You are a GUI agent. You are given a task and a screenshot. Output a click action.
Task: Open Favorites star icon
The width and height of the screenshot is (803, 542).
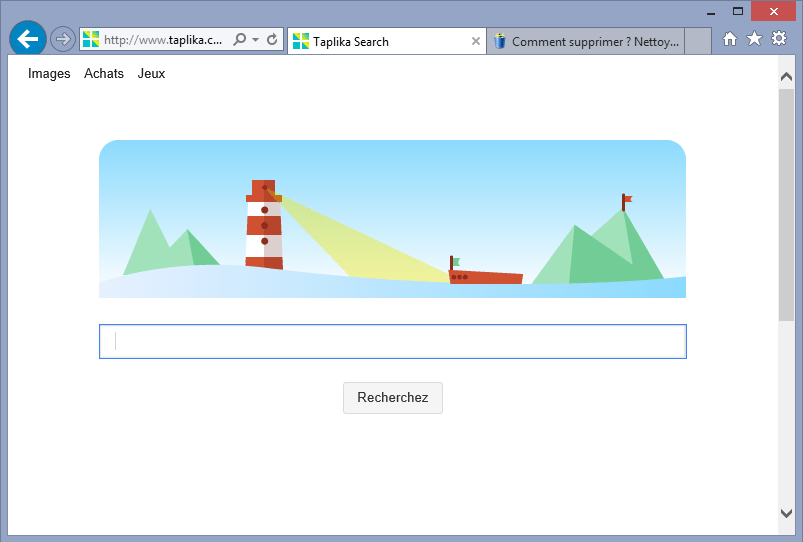click(754, 38)
